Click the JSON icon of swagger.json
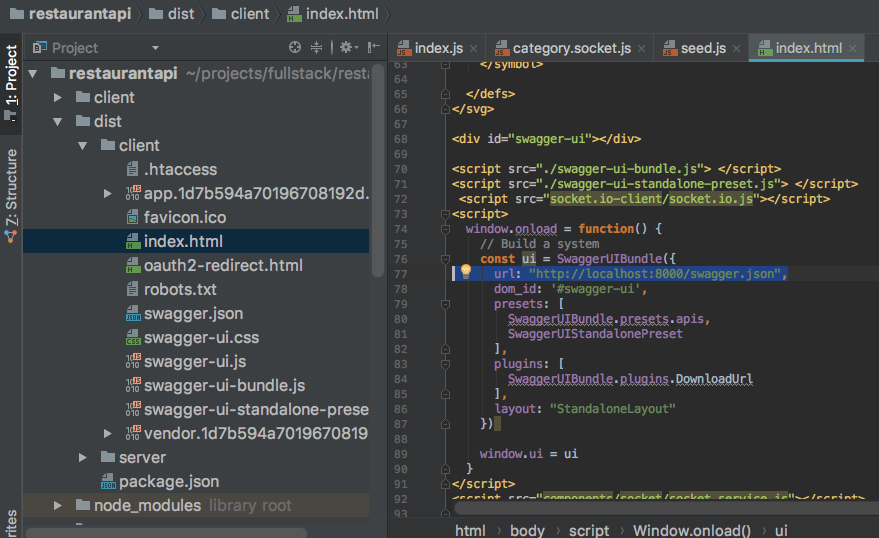The width and height of the screenshot is (879, 538). 133,313
